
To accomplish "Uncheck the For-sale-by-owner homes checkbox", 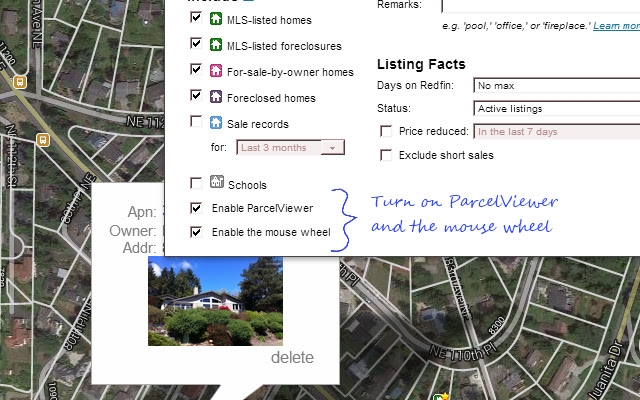I will [196, 70].
